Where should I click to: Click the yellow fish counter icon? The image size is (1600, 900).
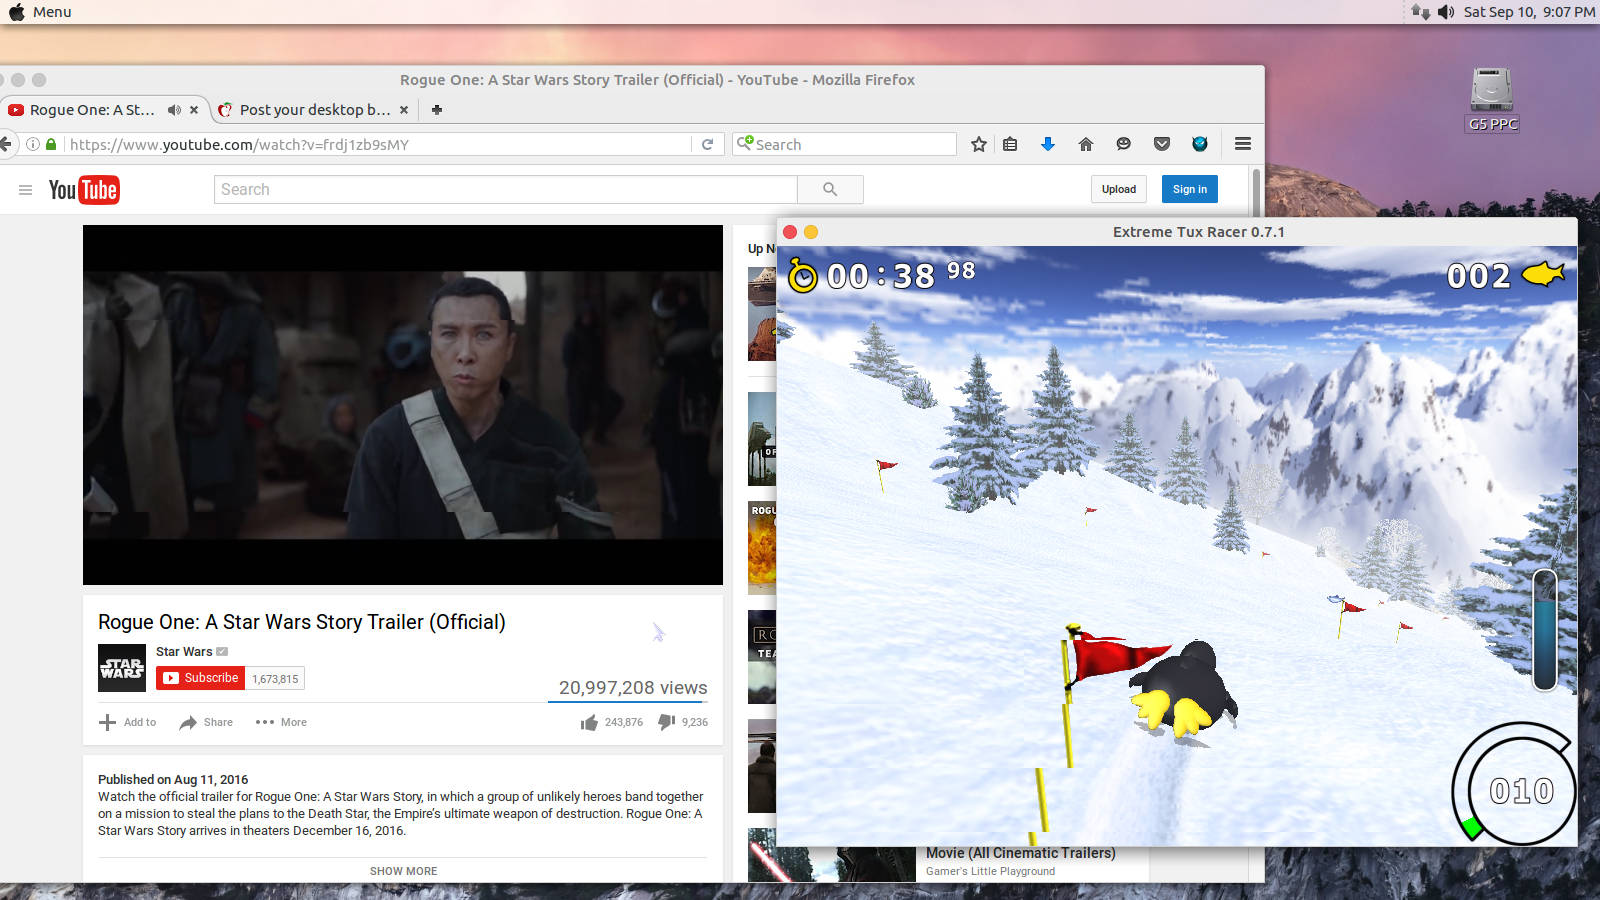[x=1543, y=274]
